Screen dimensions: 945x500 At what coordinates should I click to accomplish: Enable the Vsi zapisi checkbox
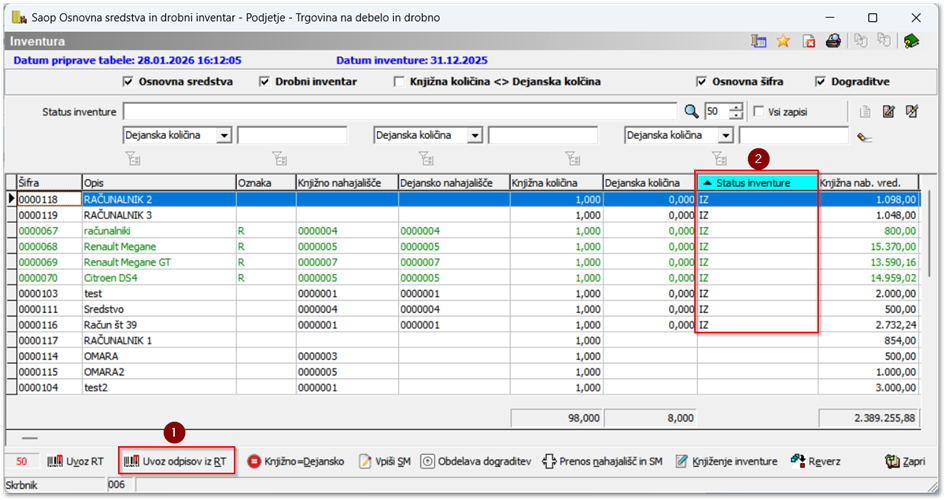point(759,111)
